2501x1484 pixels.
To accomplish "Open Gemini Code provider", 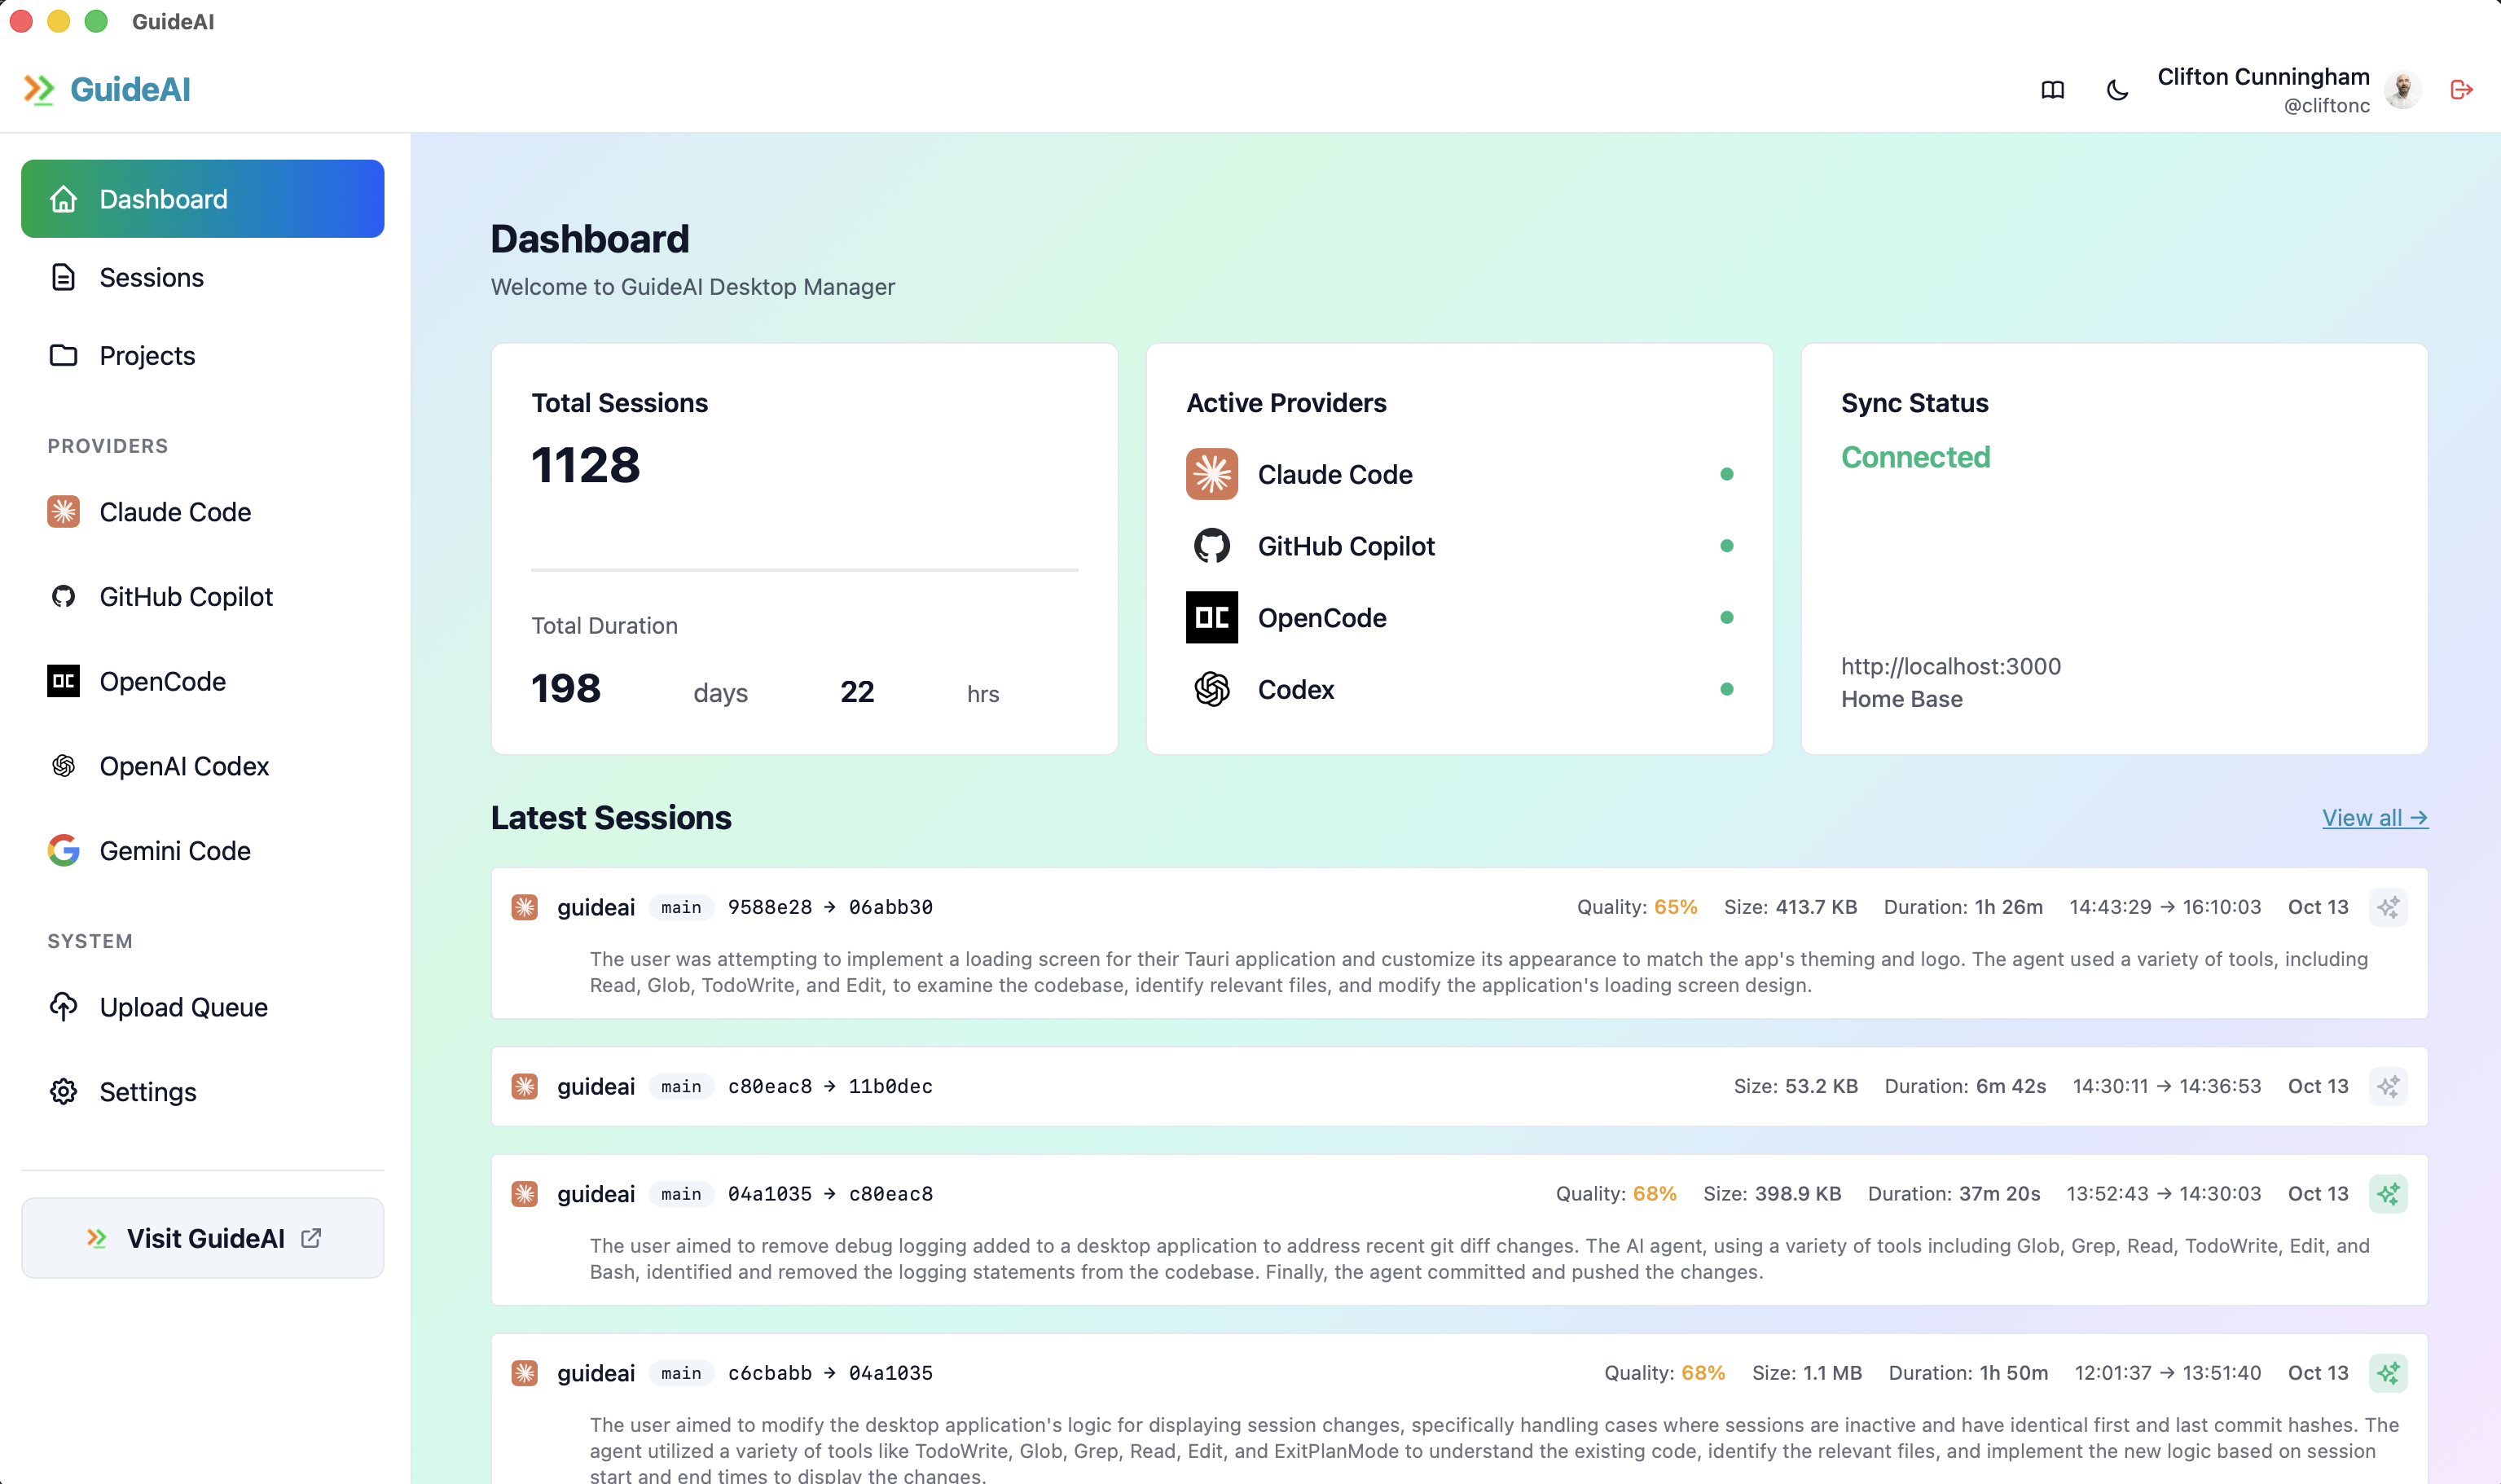I will click(x=174, y=851).
